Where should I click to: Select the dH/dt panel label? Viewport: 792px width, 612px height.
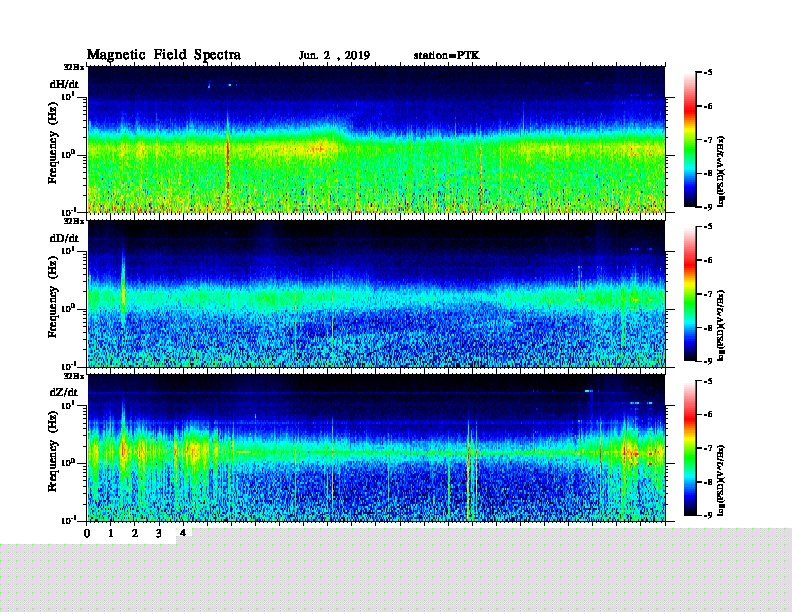point(64,84)
